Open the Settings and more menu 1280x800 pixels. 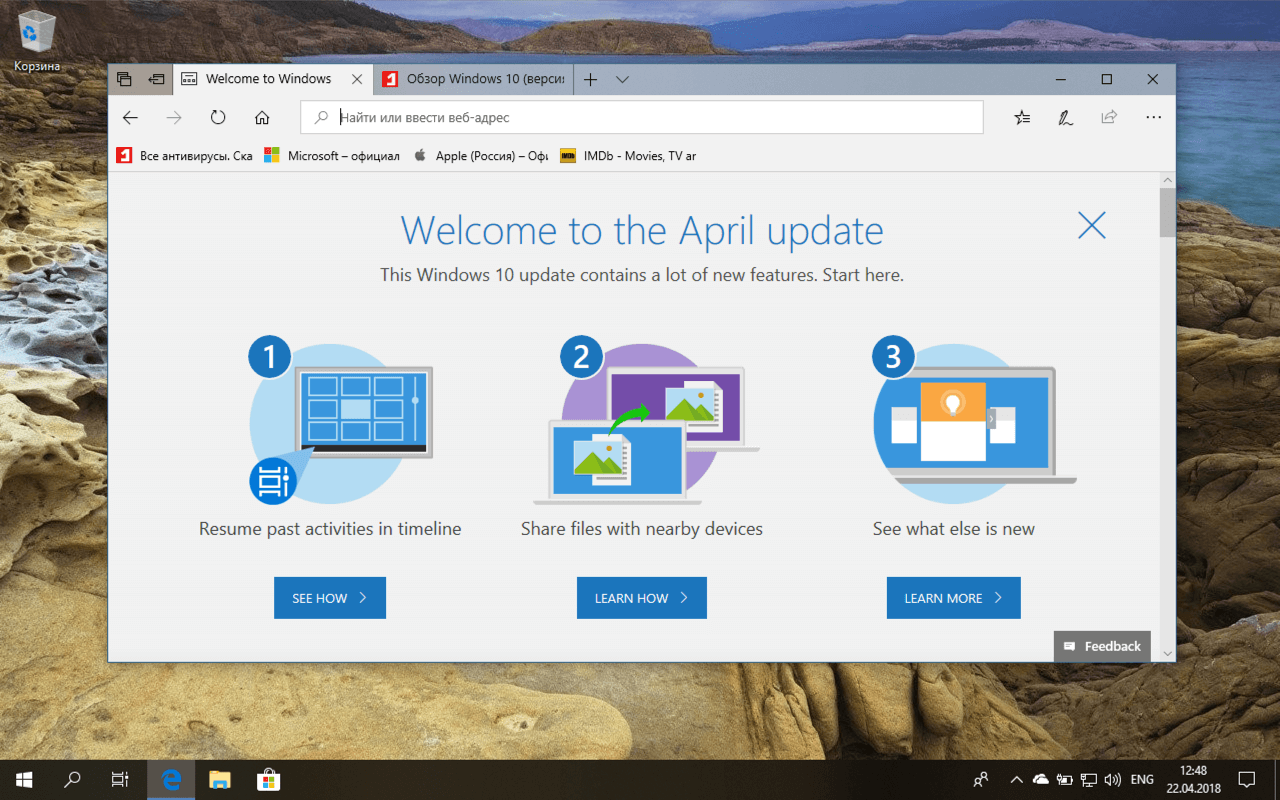(x=1152, y=117)
